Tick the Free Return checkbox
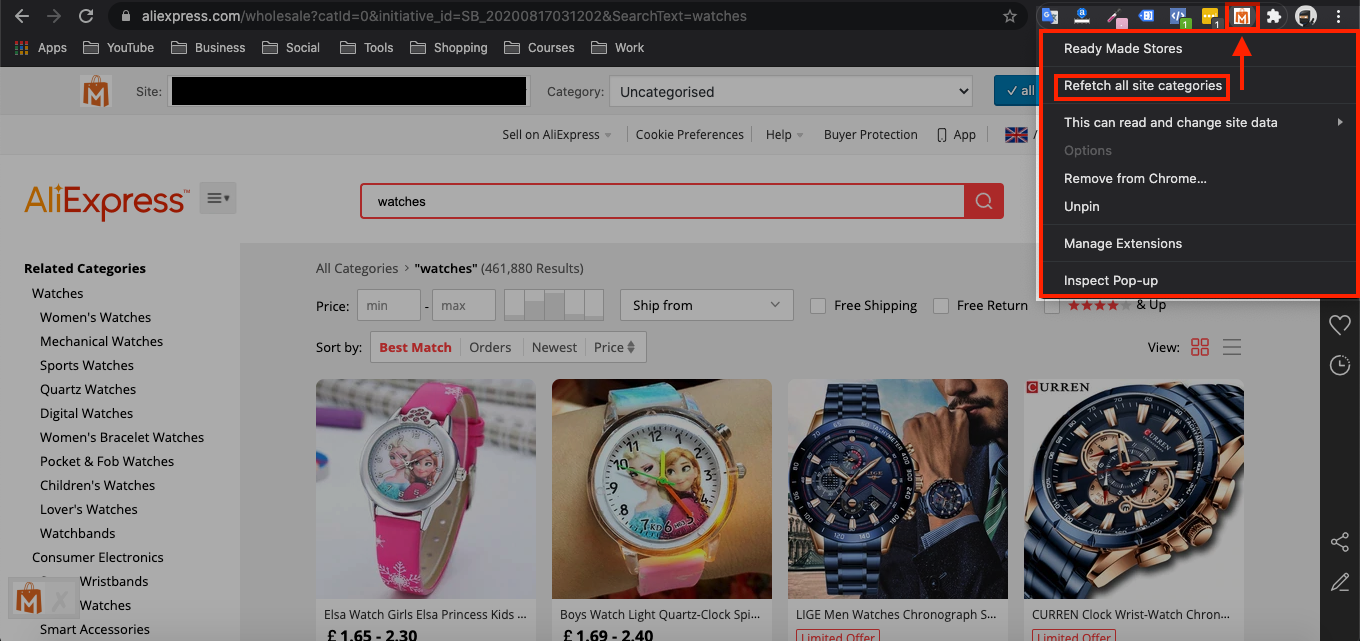The width and height of the screenshot is (1360, 641). (940, 305)
